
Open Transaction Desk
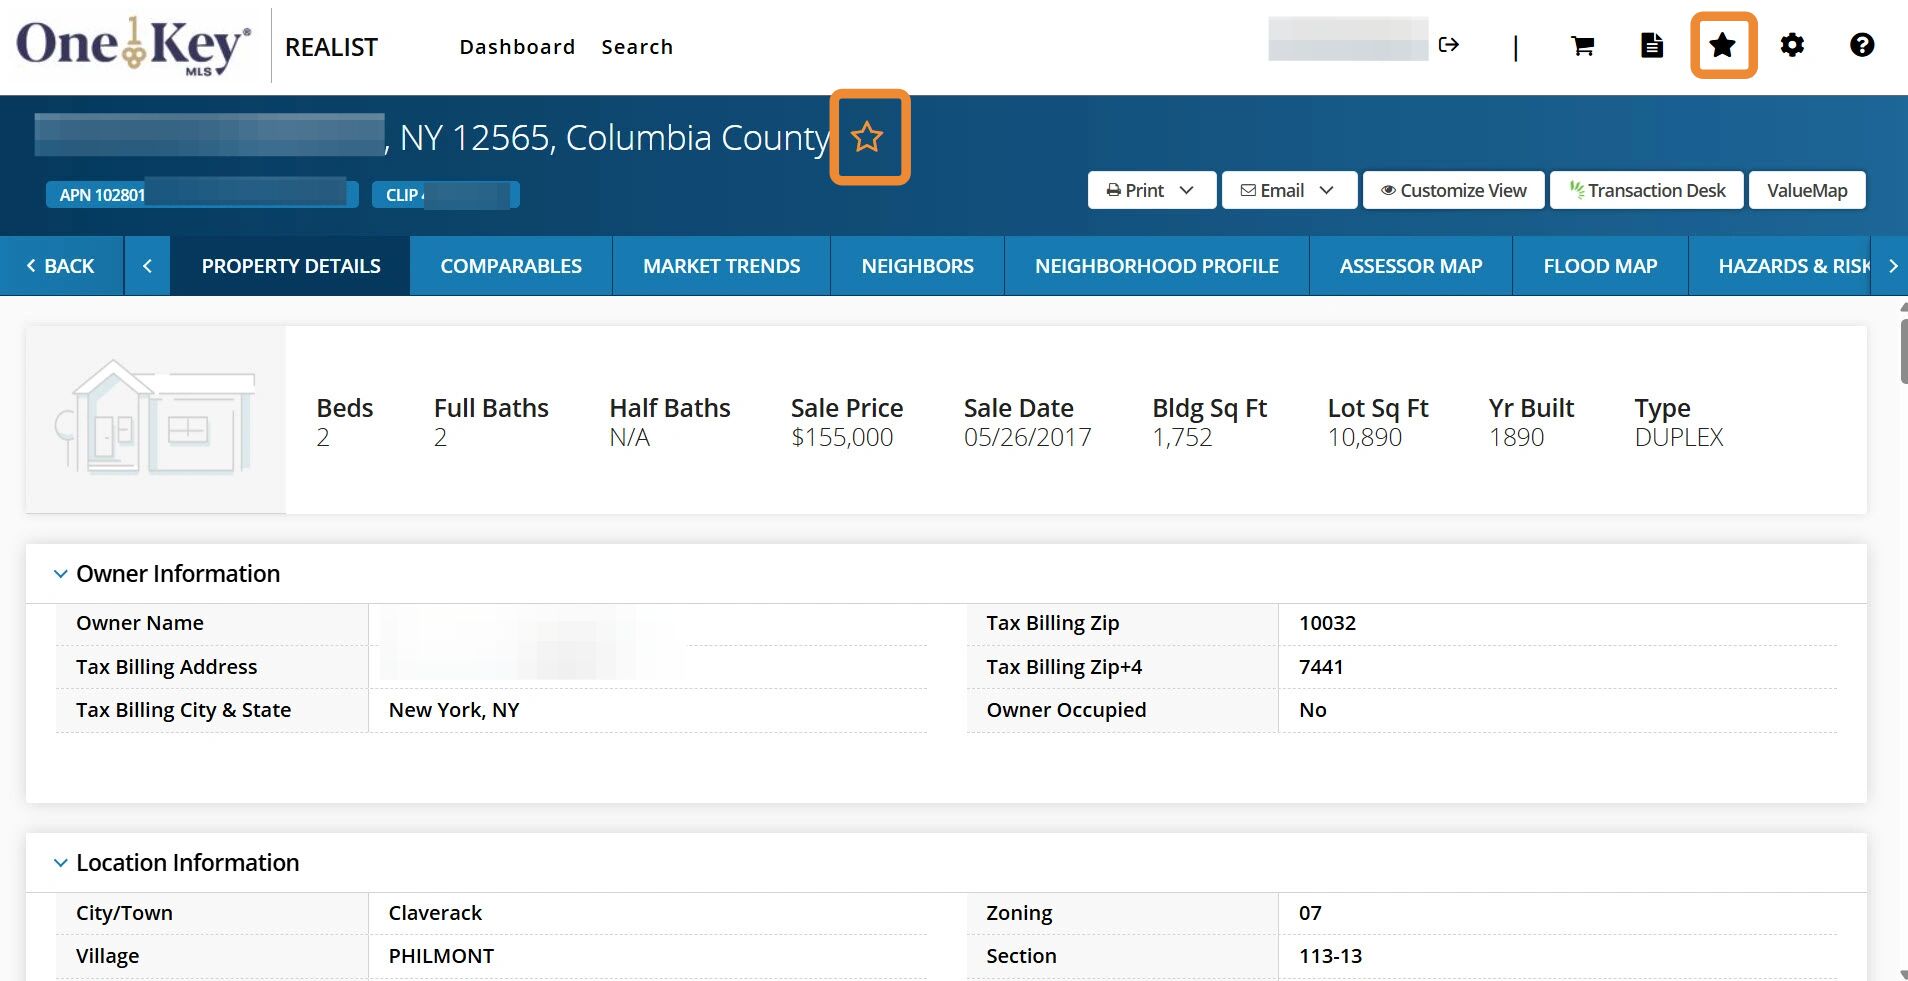click(1647, 190)
